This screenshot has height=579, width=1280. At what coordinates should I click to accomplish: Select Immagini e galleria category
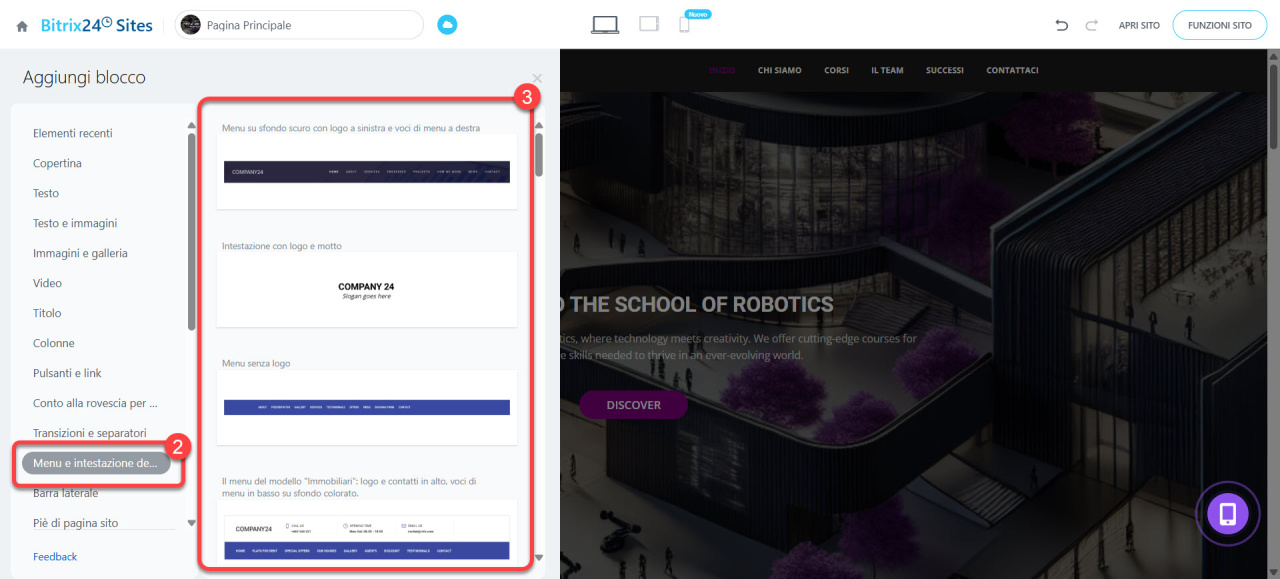[80, 253]
